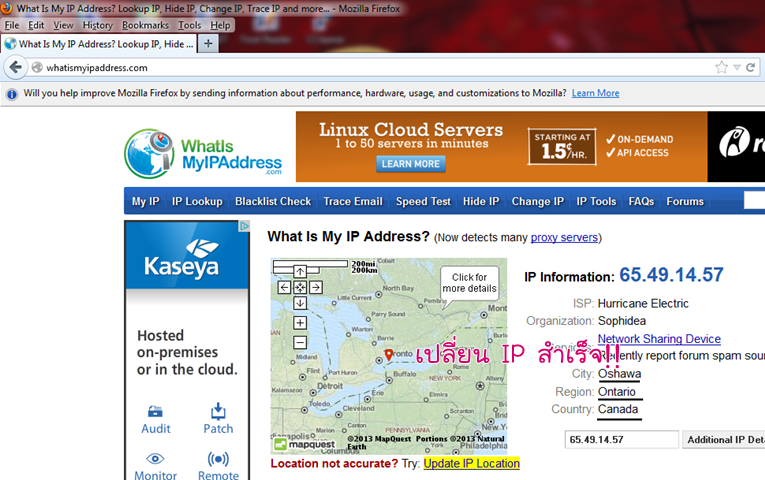
Task: Open the Edit menu
Action: coord(36,25)
